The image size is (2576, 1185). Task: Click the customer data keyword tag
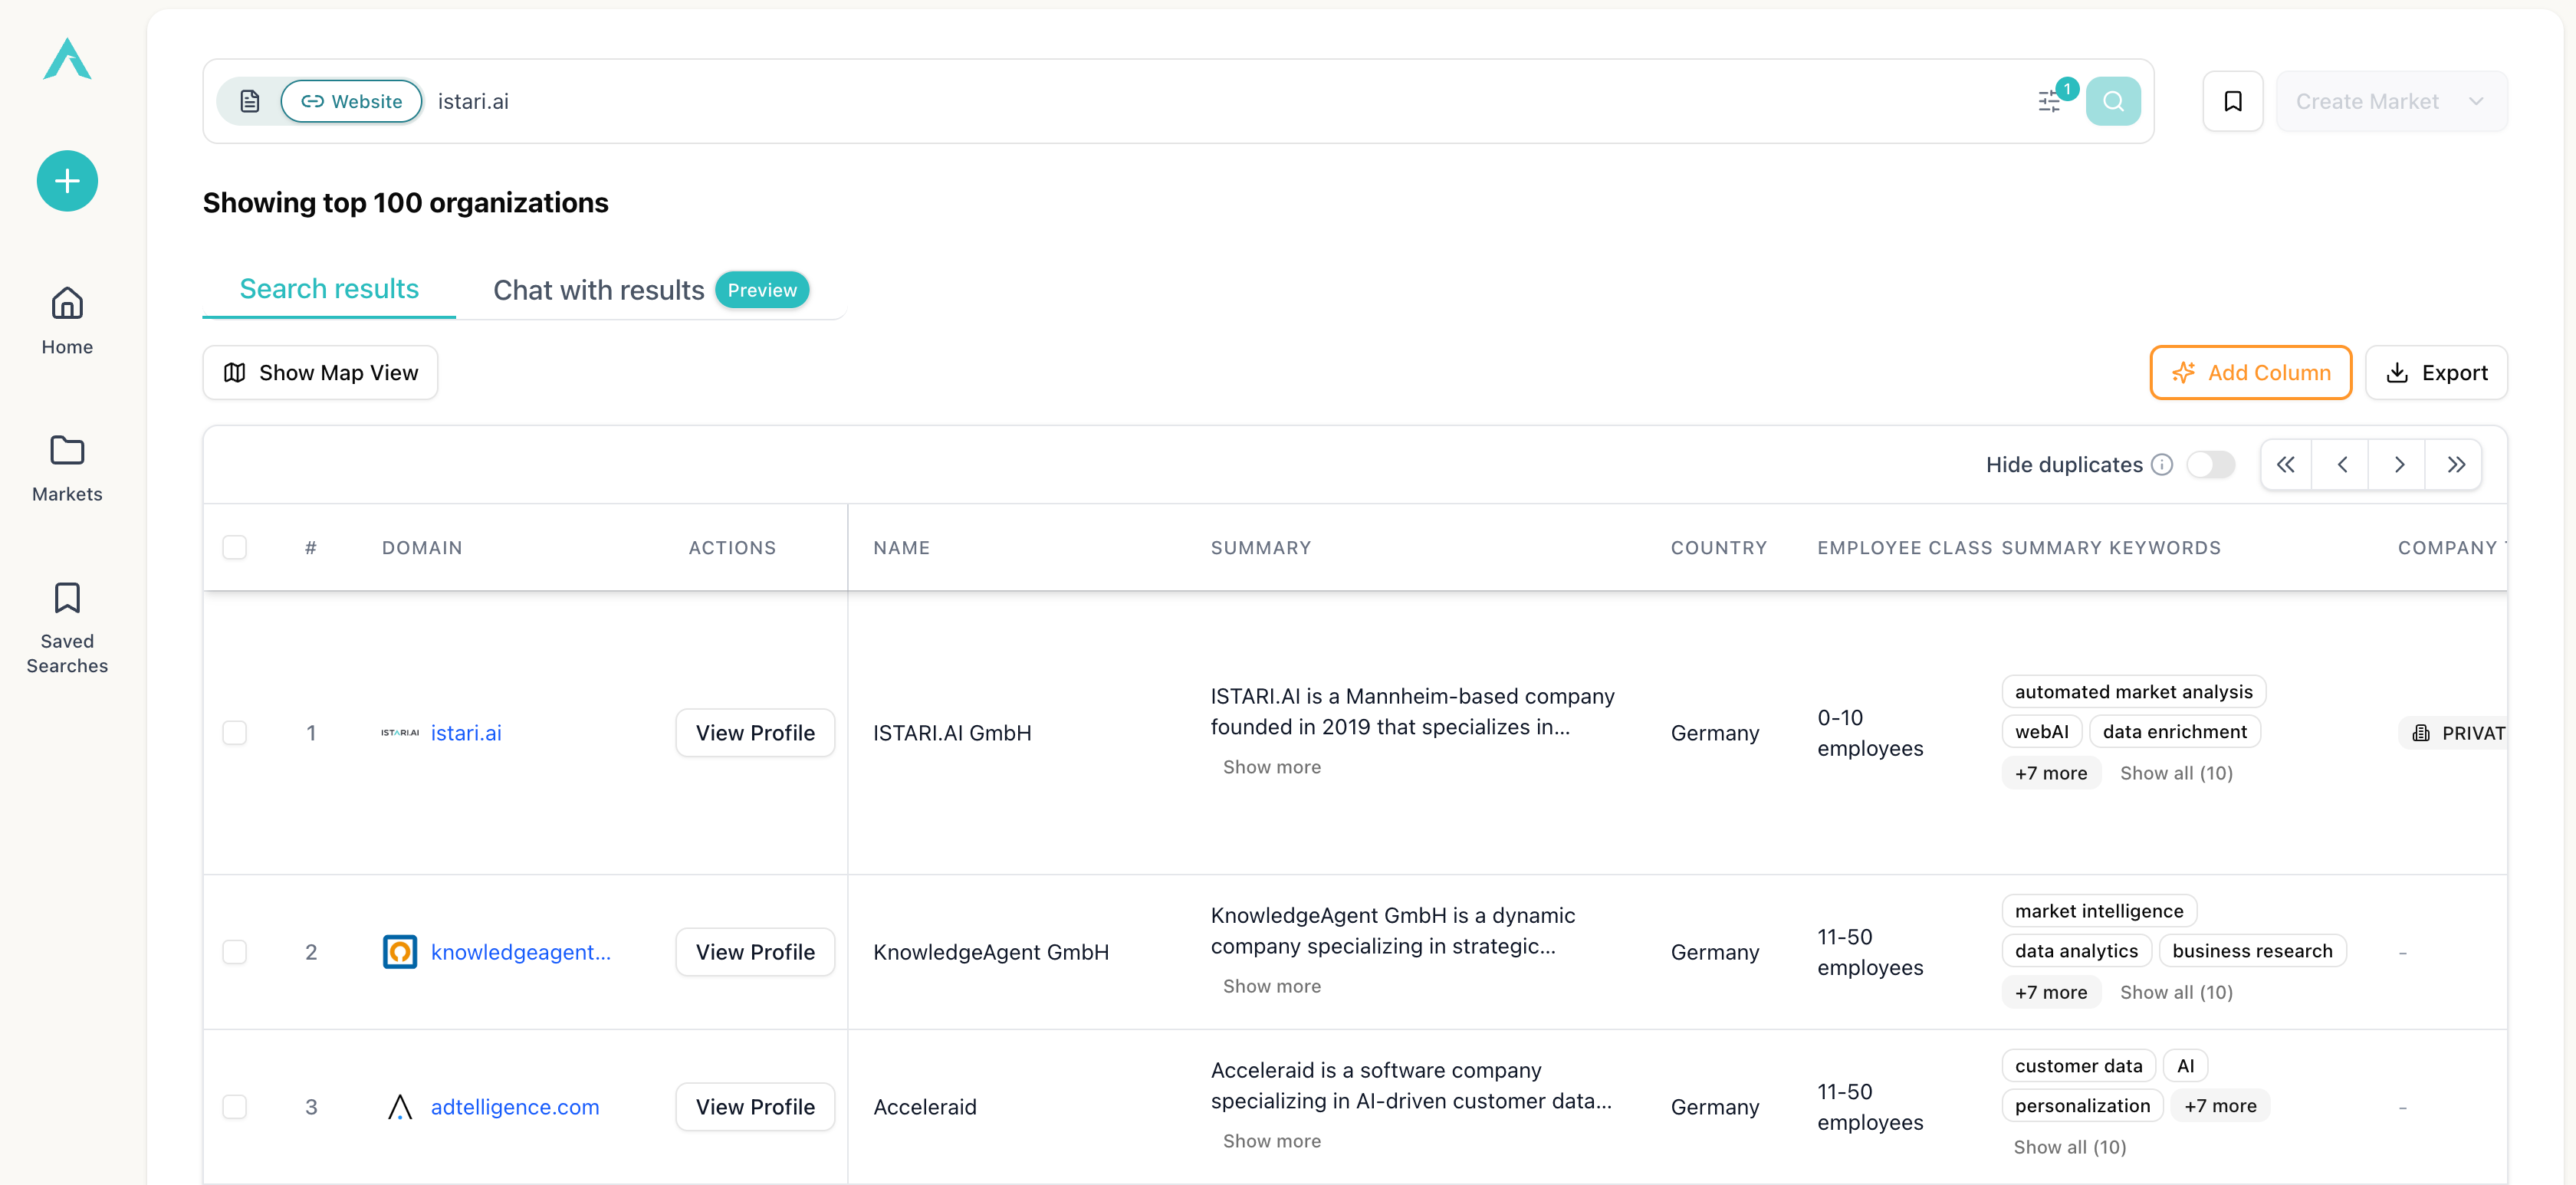pyautogui.click(x=2078, y=1066)
